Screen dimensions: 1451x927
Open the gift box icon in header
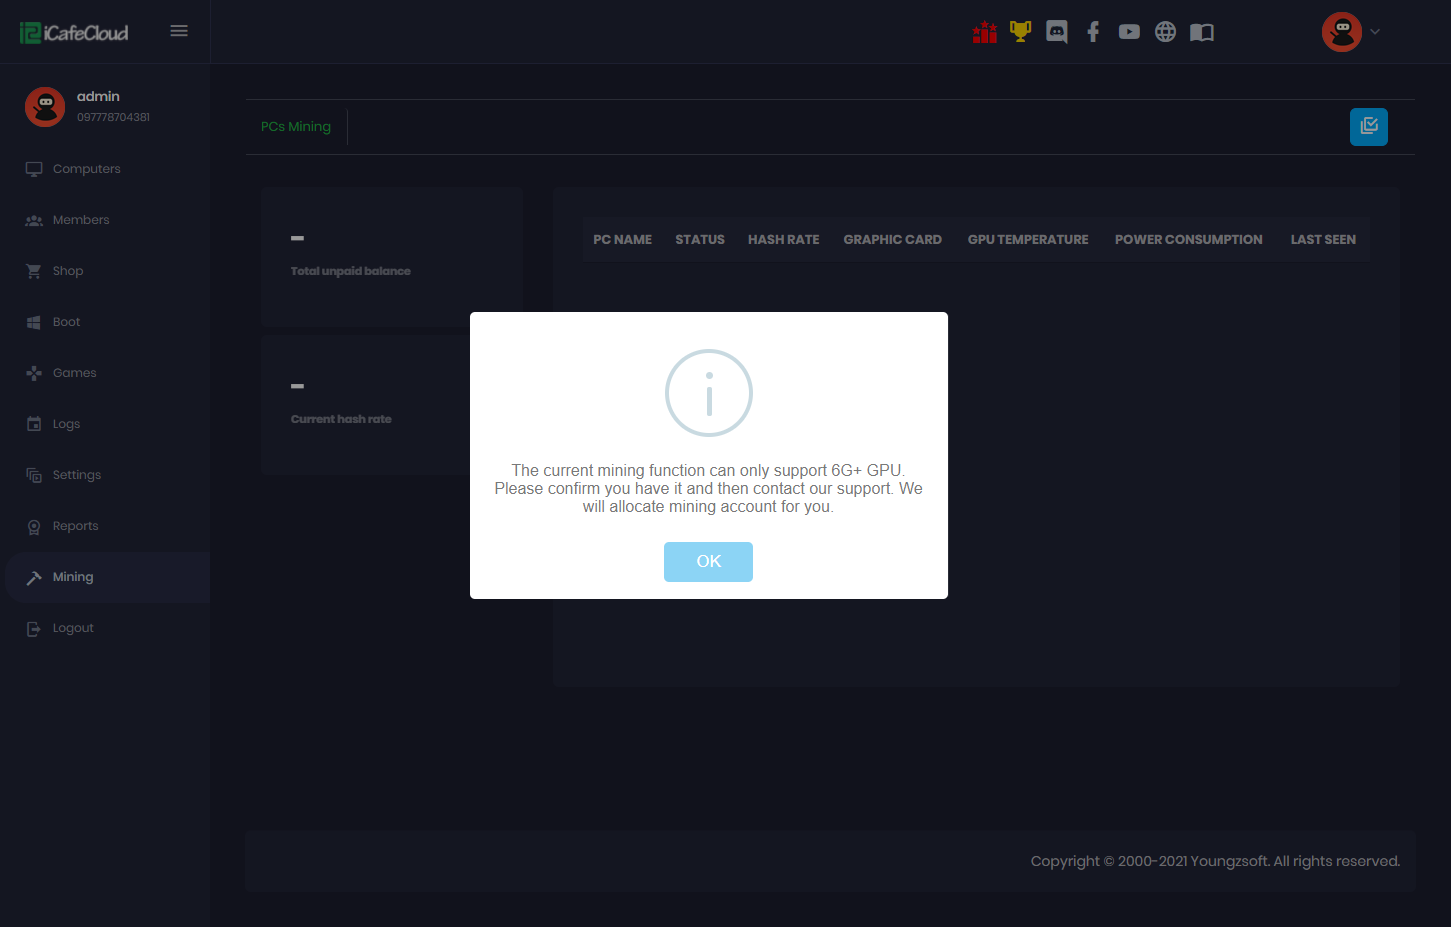click(985, 32)
